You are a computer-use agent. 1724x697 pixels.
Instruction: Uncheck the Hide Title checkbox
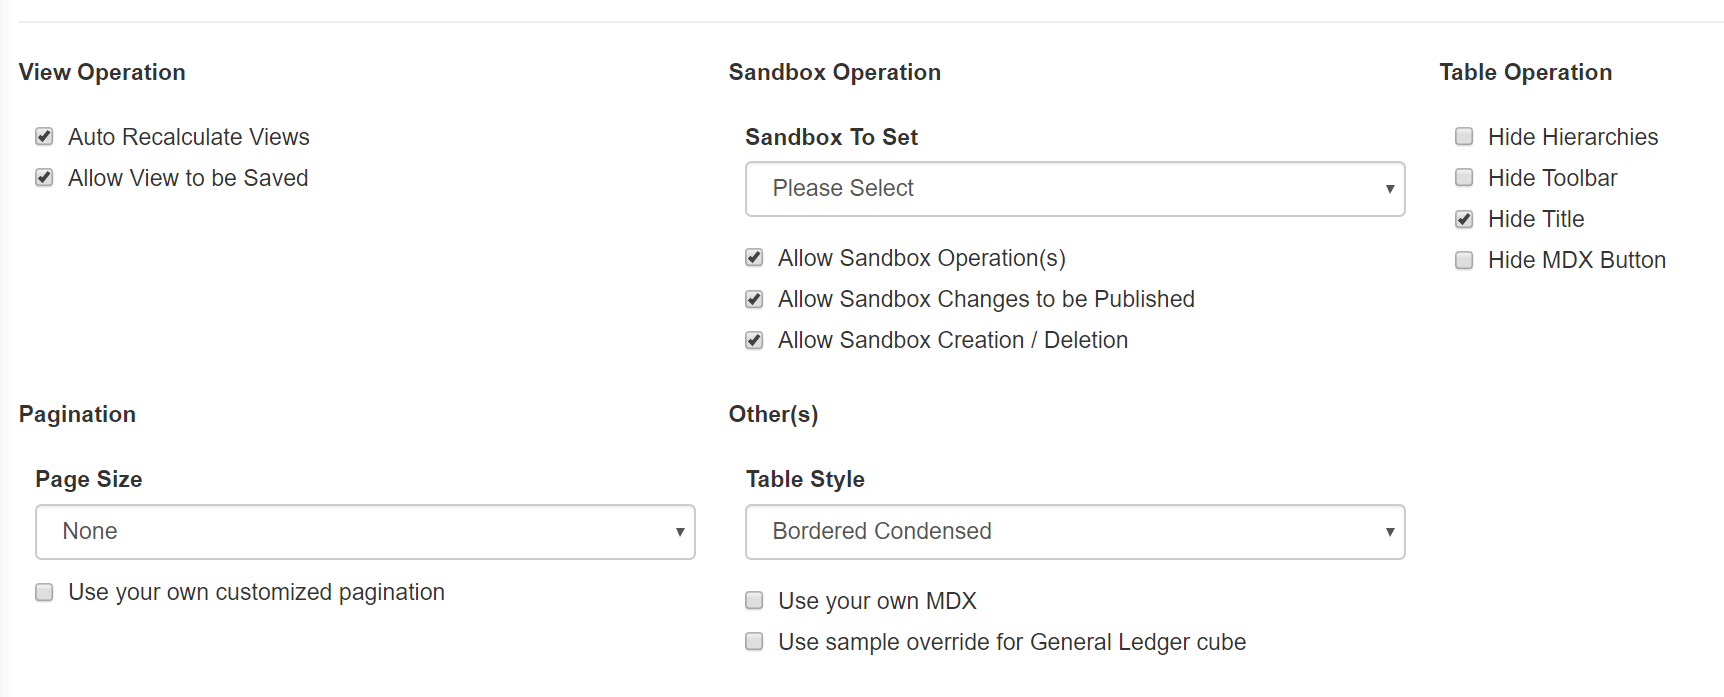1464,219
